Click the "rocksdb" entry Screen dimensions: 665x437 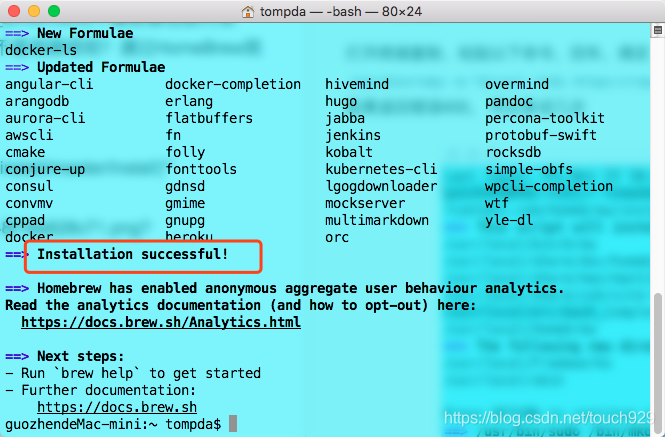pos(513,152)
